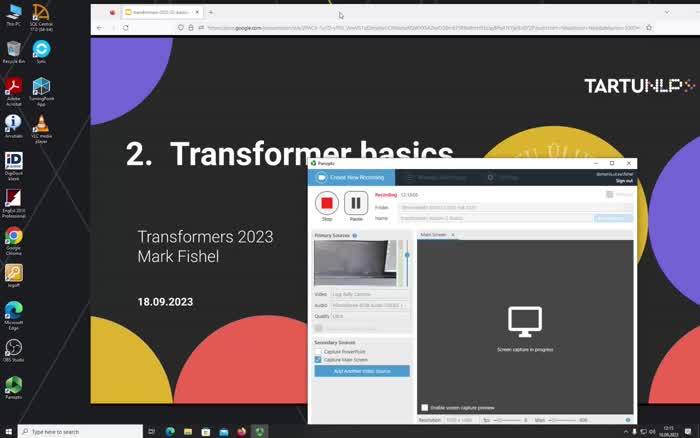Viewport: 700px width, 438px height.
Task: Open the Windows Start menu
Action: (x=8, y=432)
